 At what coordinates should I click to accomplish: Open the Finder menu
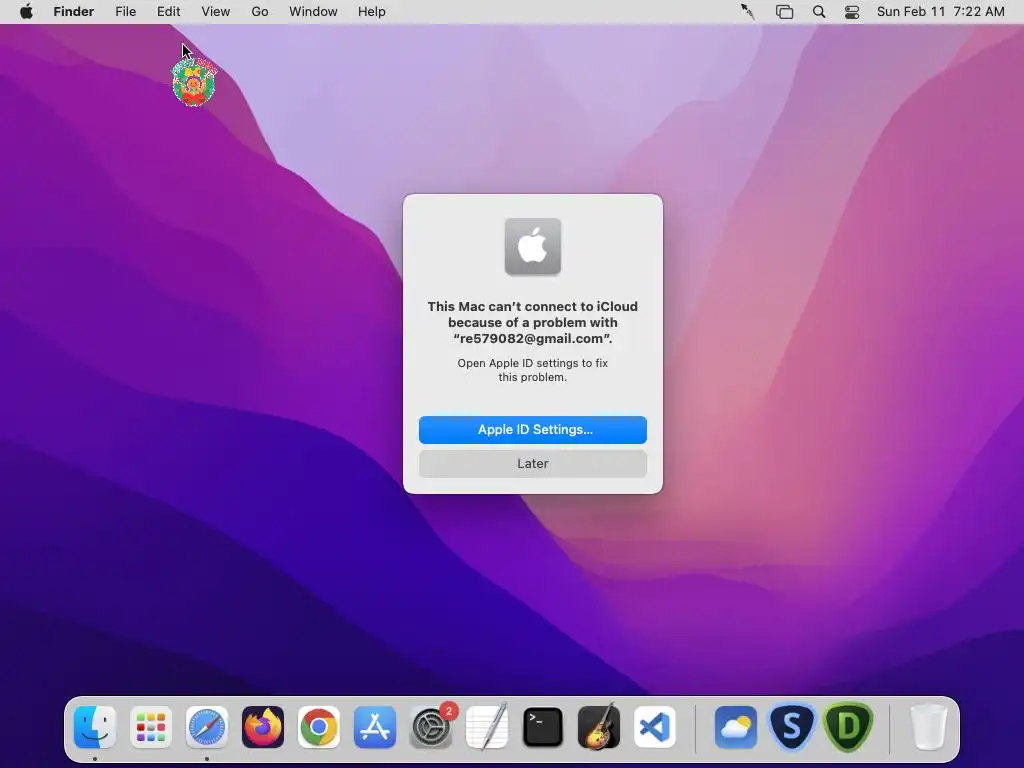point(74,12)
